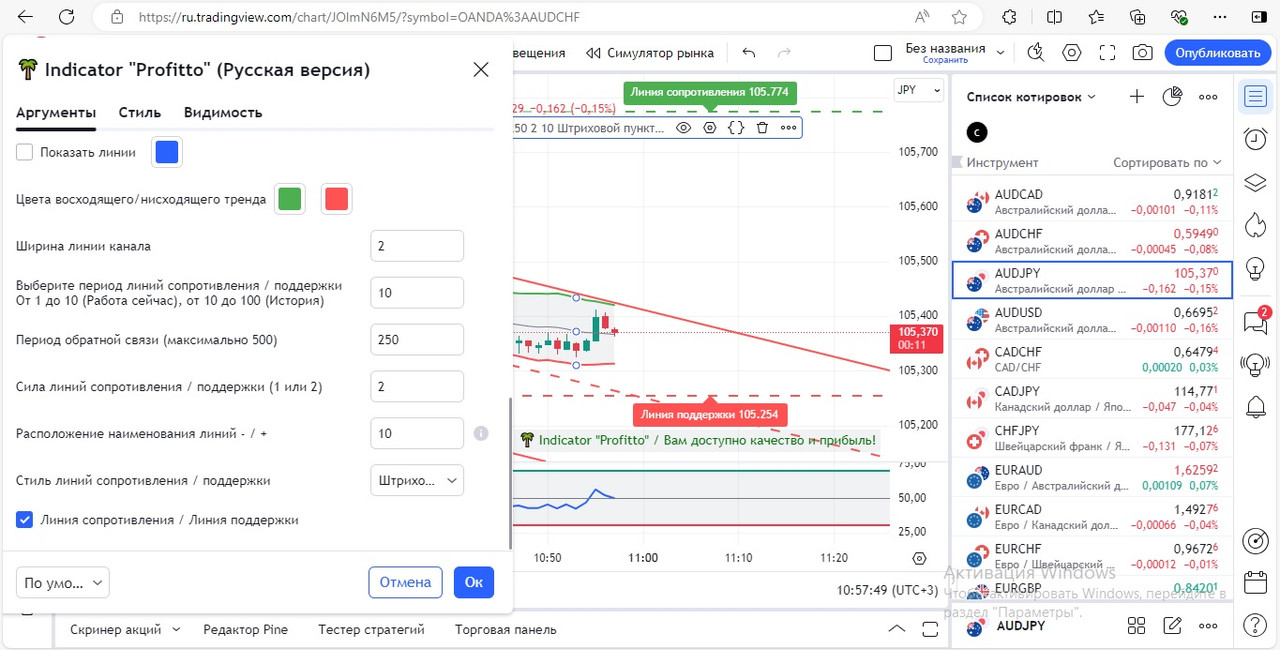The image size is (1280, 650).
Task: Click the "Период обратной связи" input with 250
Action: point(417,340)
